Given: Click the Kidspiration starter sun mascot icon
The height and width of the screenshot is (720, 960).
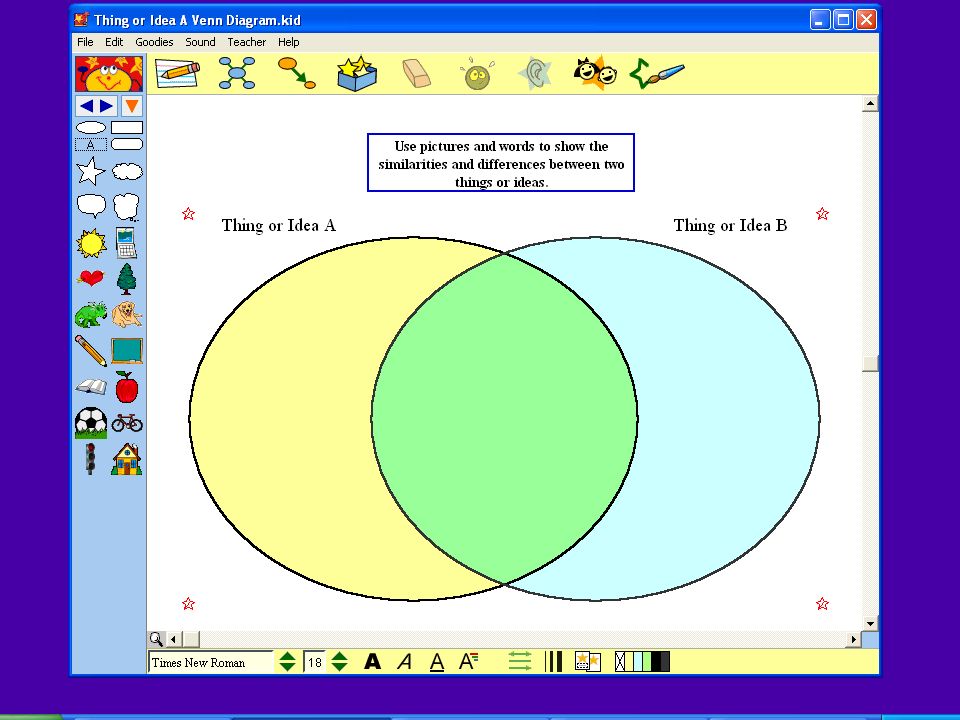Looking at the screenshot, I should pyautogui.click(x=109, y=73).
